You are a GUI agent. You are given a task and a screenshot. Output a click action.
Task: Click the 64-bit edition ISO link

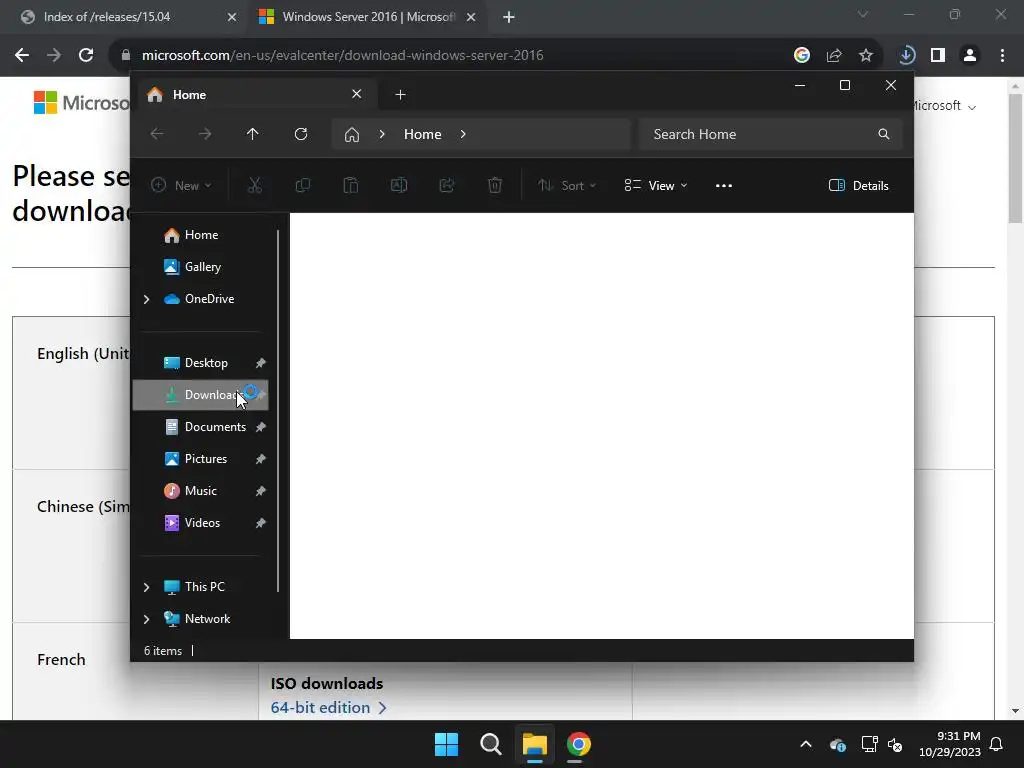coord(328,708)
